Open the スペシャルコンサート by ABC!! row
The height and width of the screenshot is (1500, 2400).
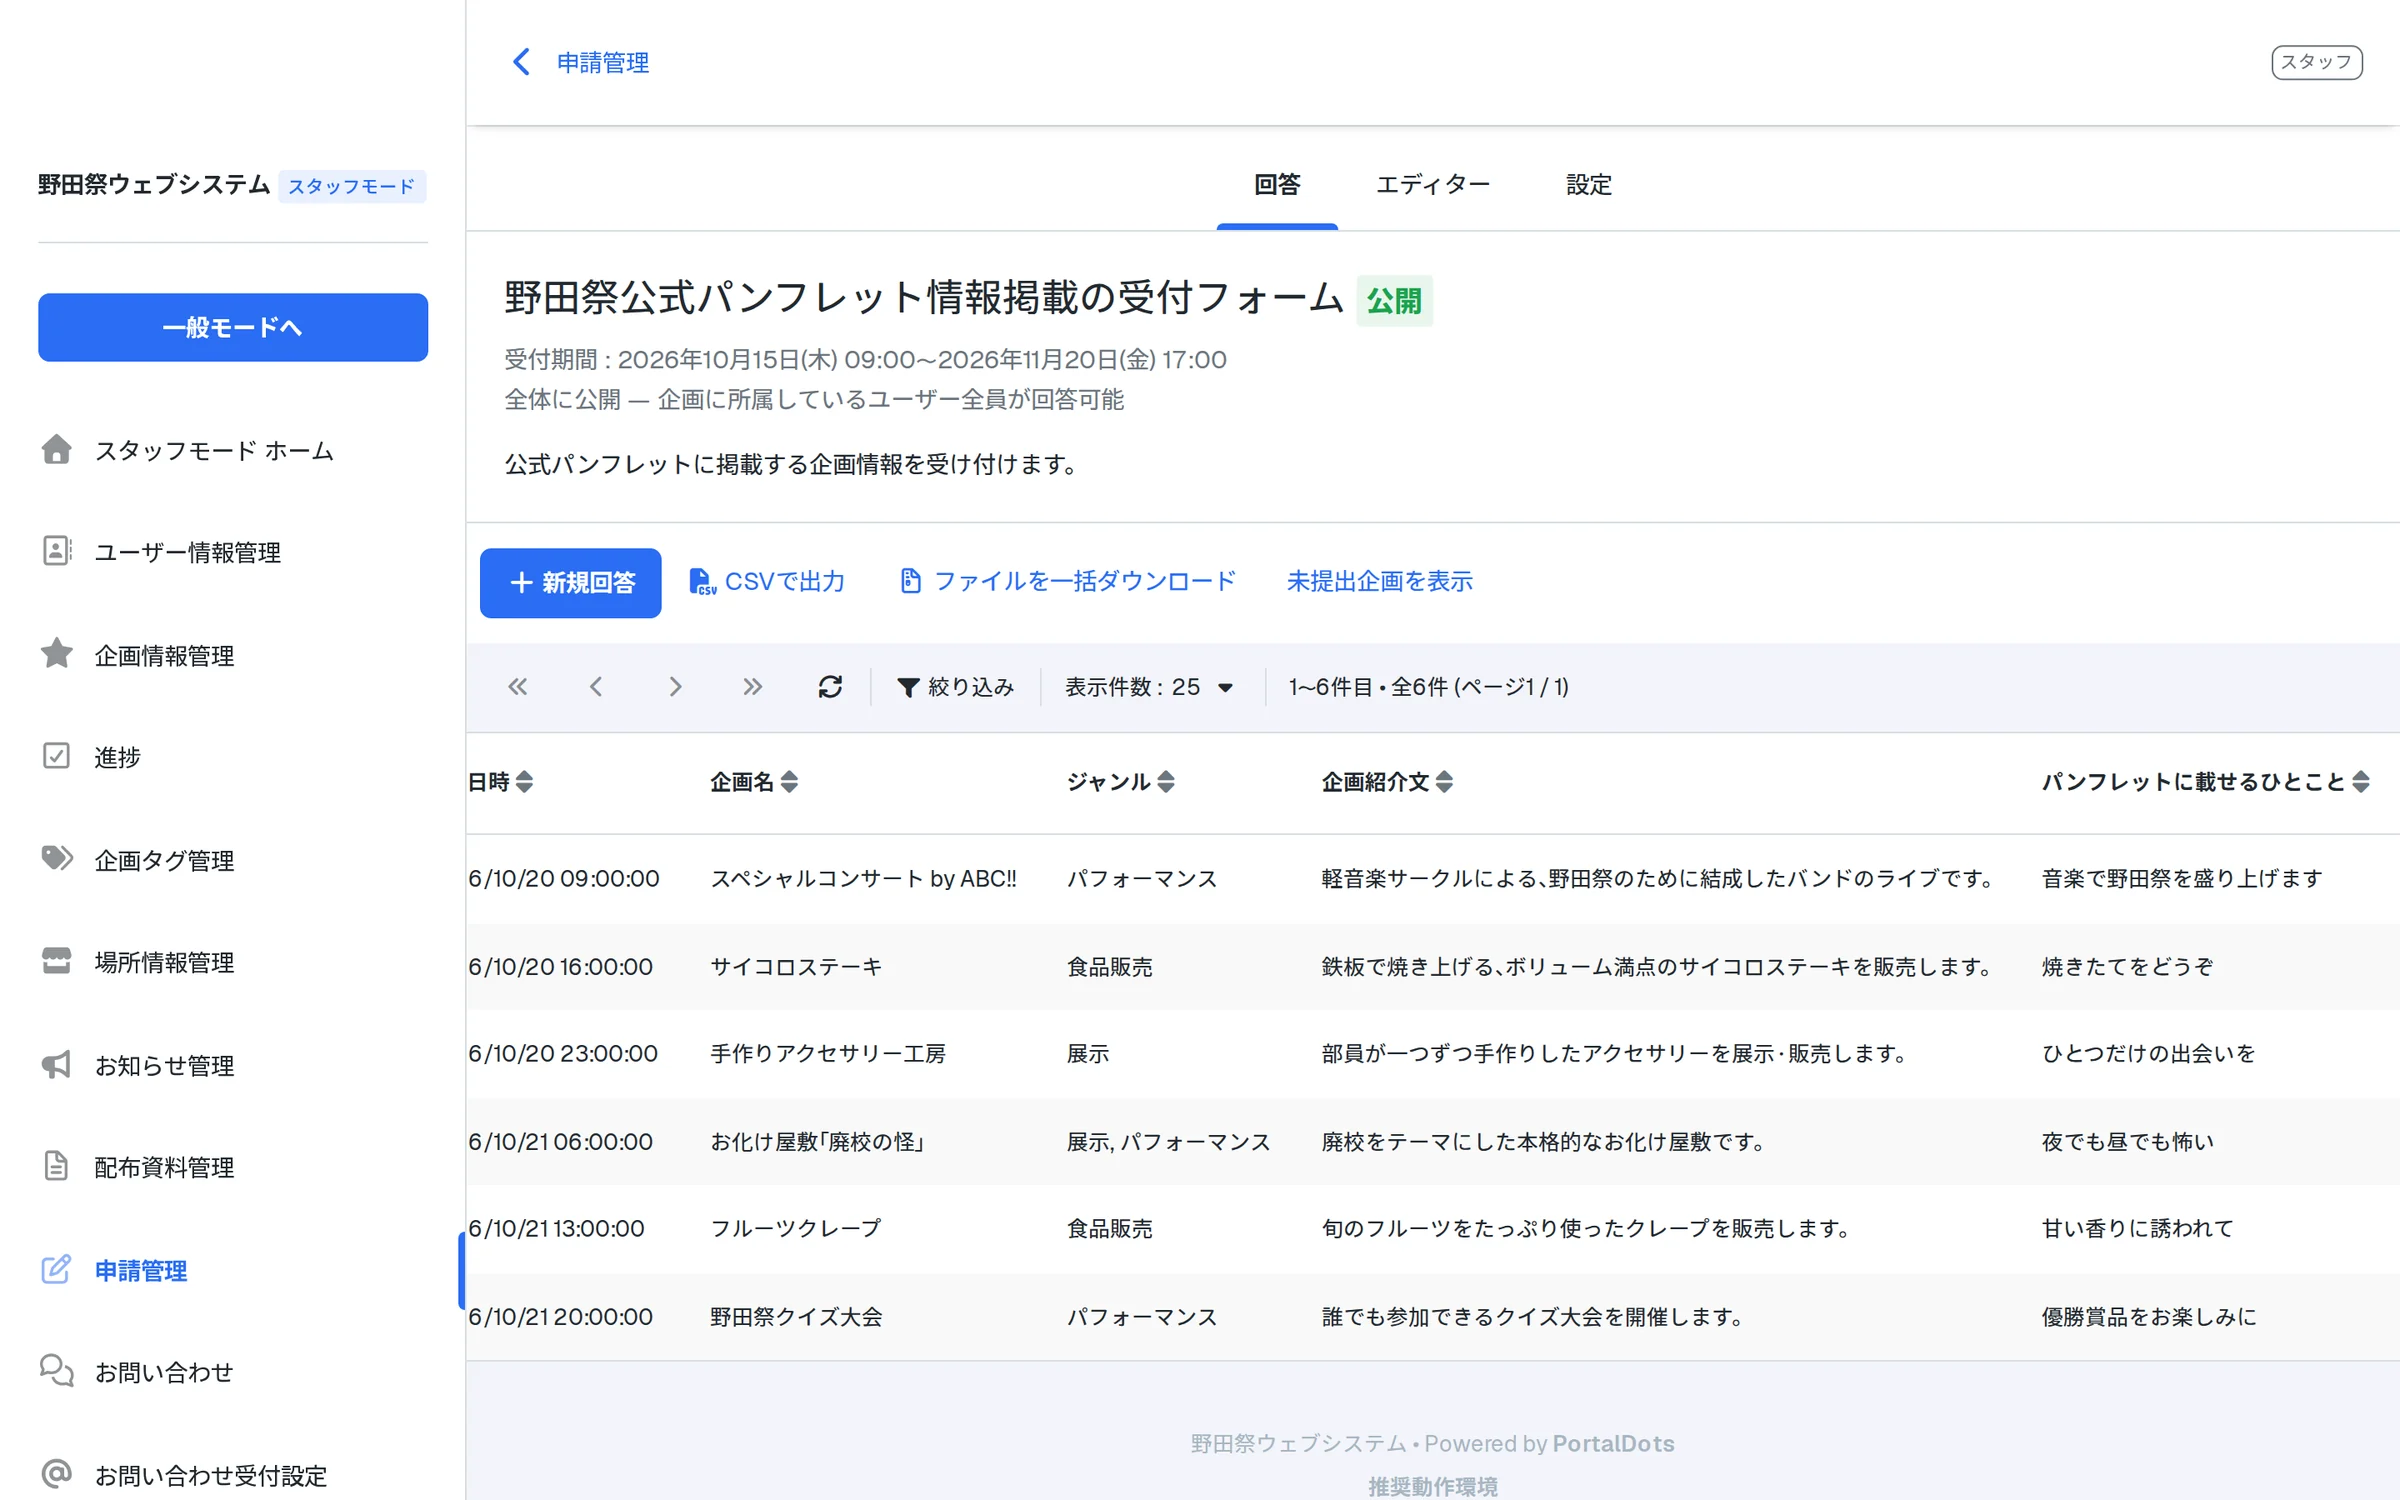[x=1432, y=879]
